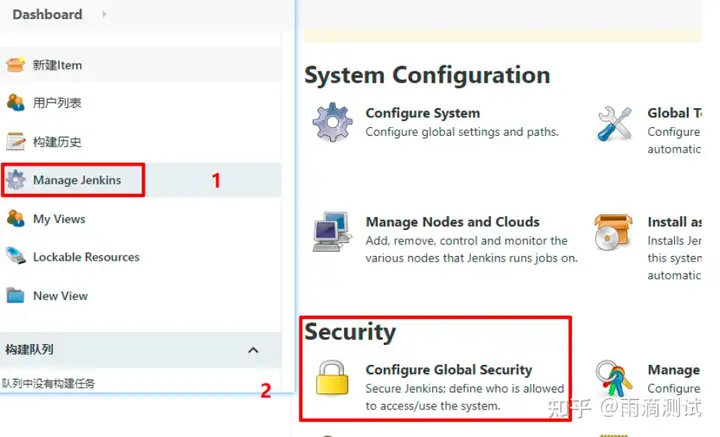Click the Manage Jenkins gear icon
The width and height of the screenshot is (720, 437).
click(16, 179)
